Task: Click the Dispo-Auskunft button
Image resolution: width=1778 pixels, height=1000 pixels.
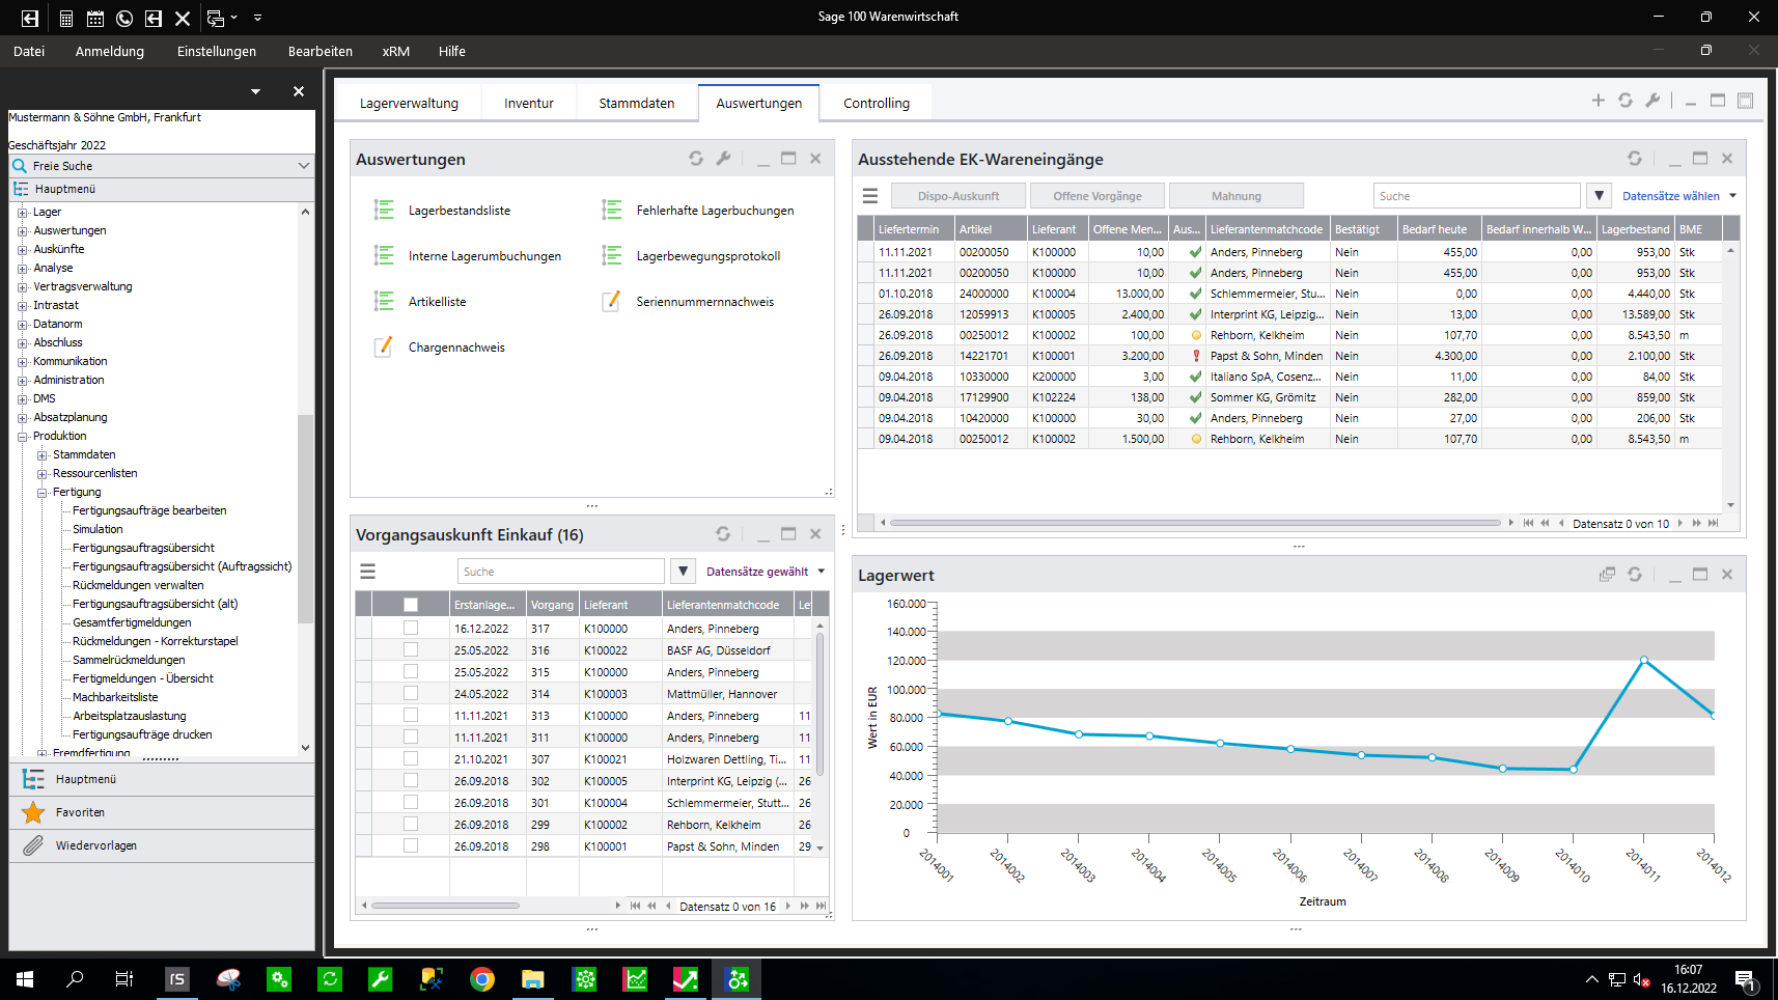Action: [958, 196]
